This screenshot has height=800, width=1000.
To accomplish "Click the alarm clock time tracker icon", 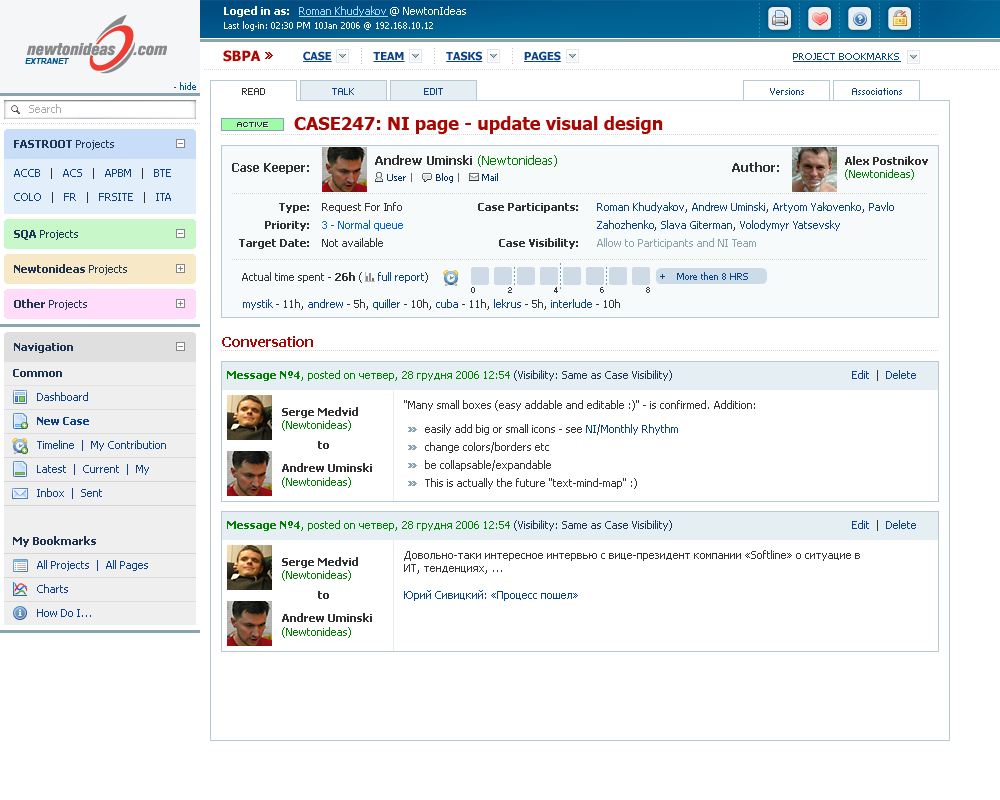I will (451, 277).
